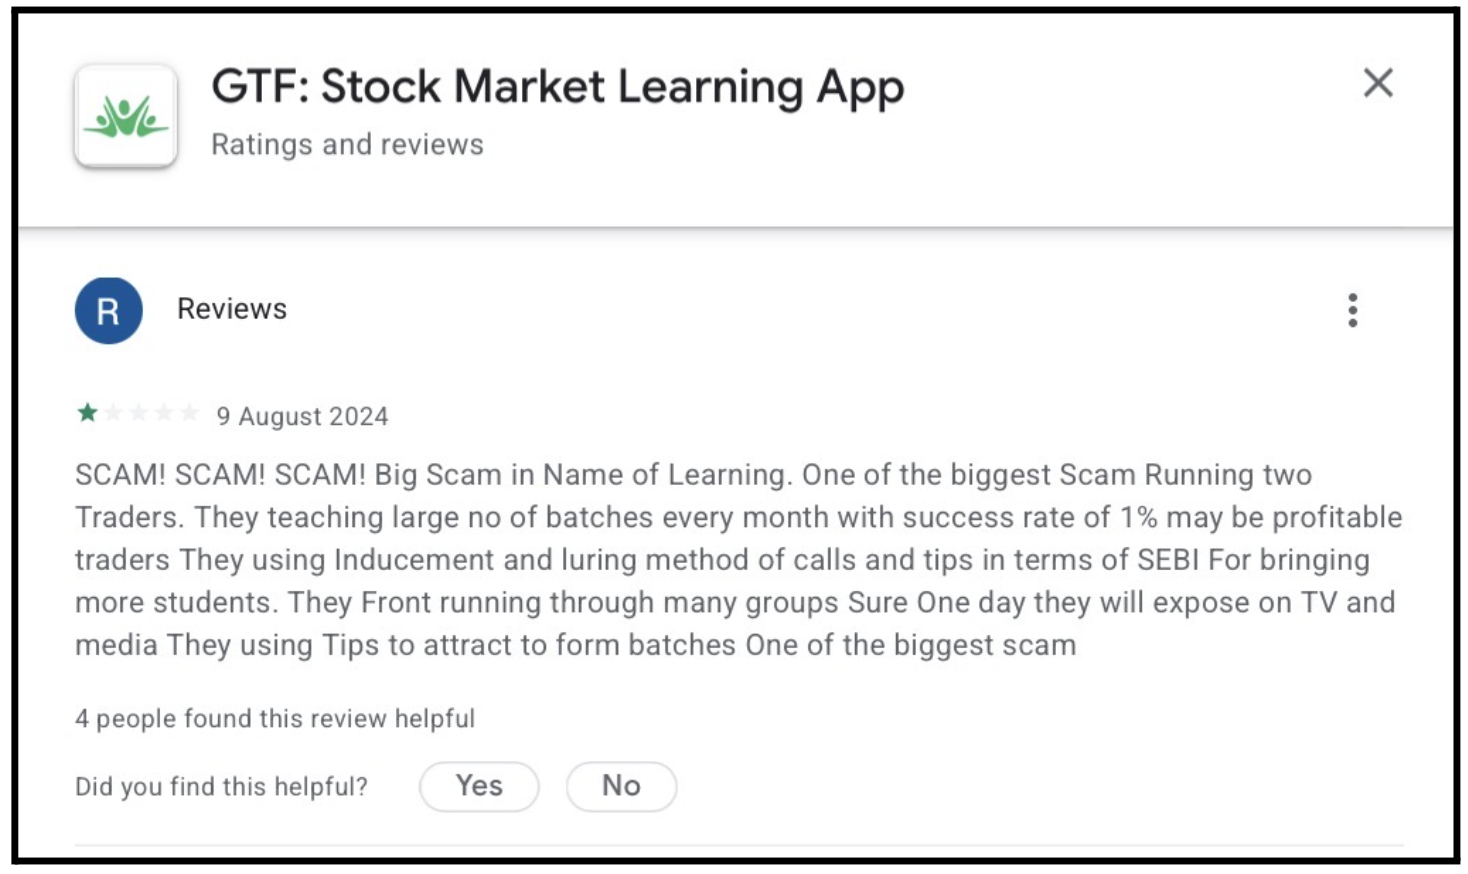Click the 'Reviews' section heading
The width and height of the screenshot is (1468, 874).
231,309
